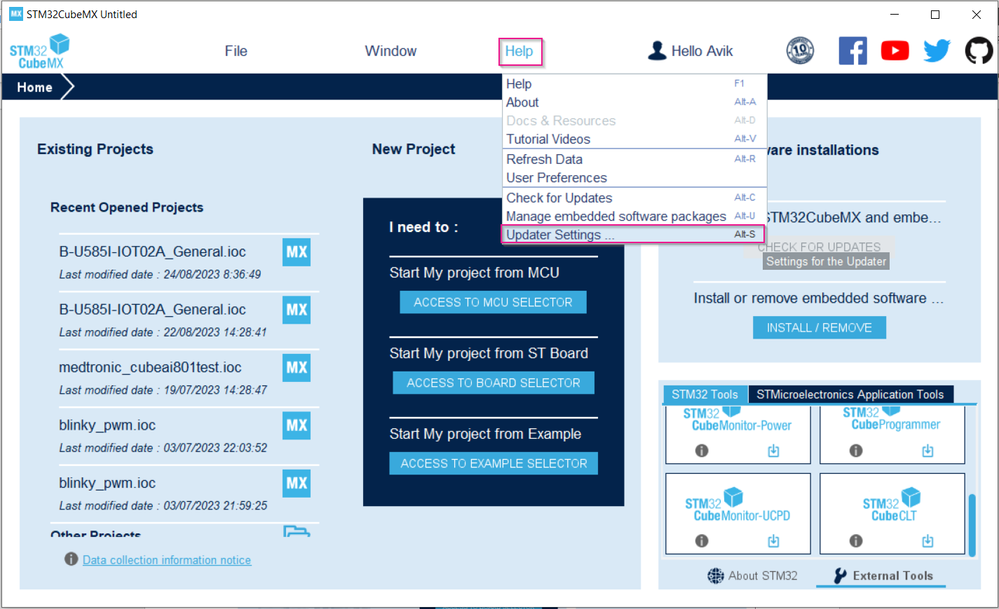Click Hello Avik account label
Viewport: 999px width, 609px height.
pos(702,51)
